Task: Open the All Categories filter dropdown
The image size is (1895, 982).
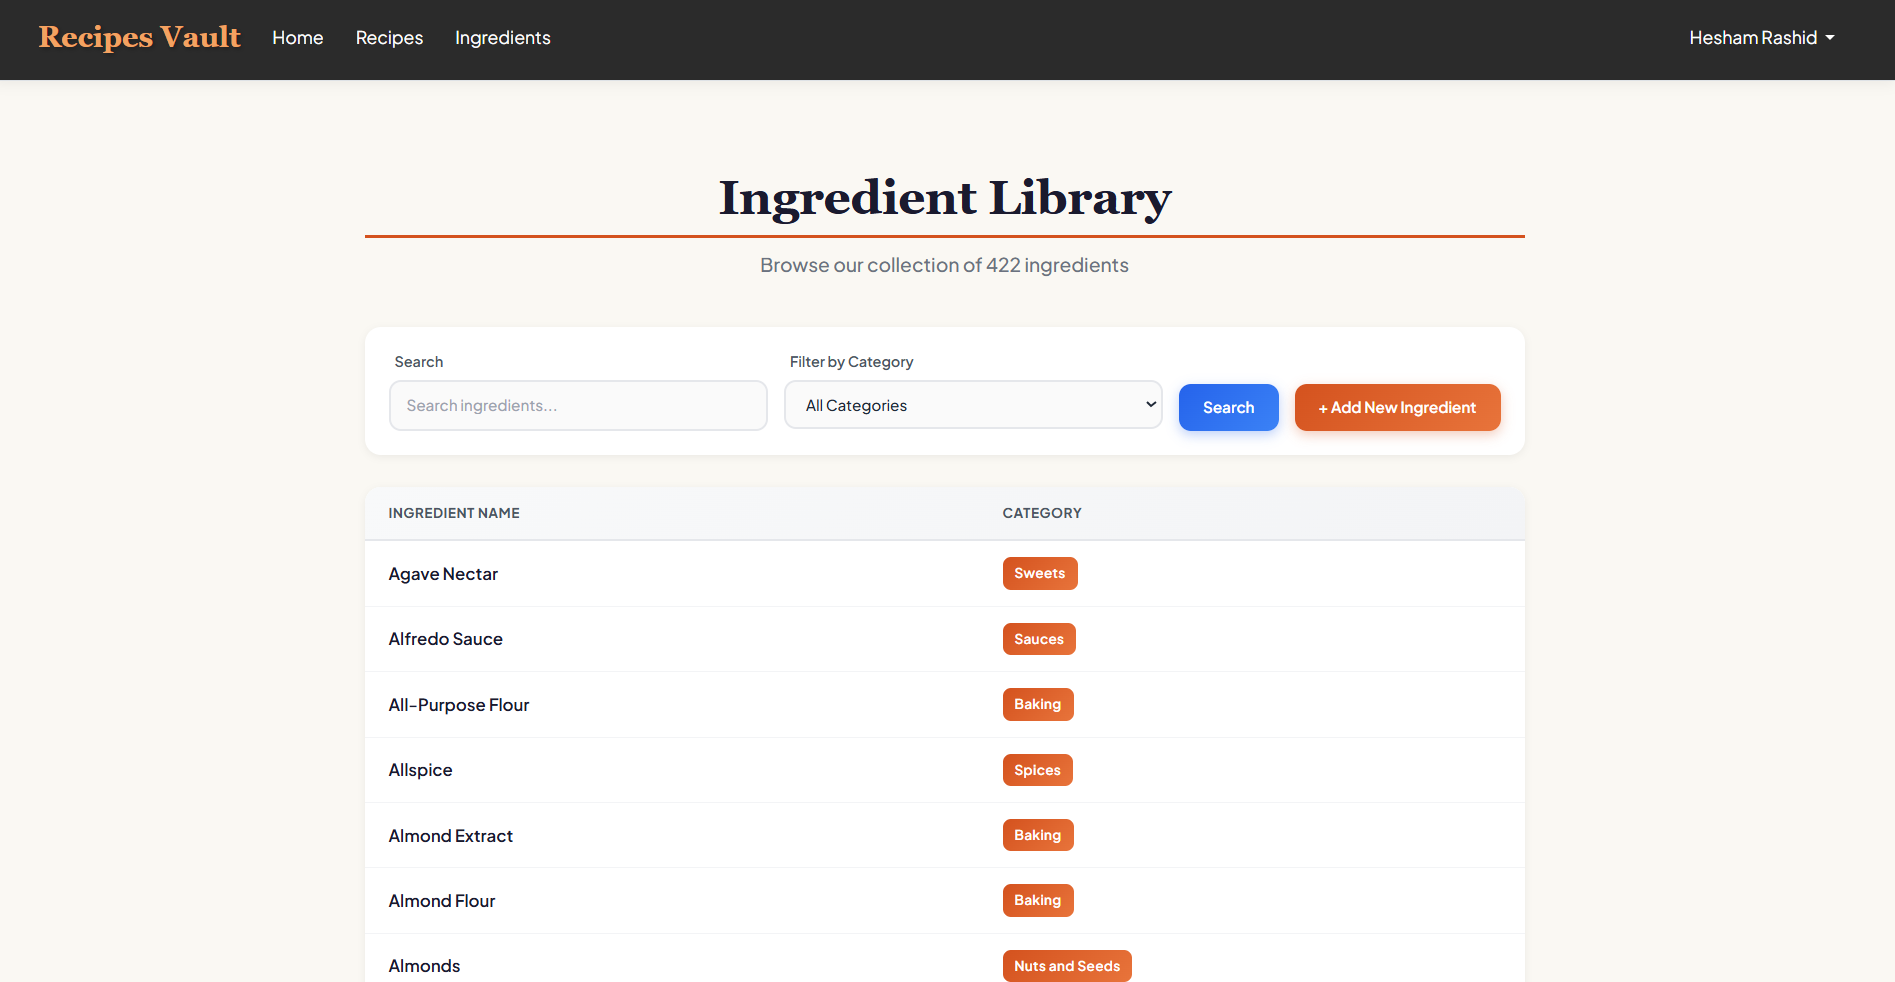Action: pyautogui.click(x=972, y=406)
